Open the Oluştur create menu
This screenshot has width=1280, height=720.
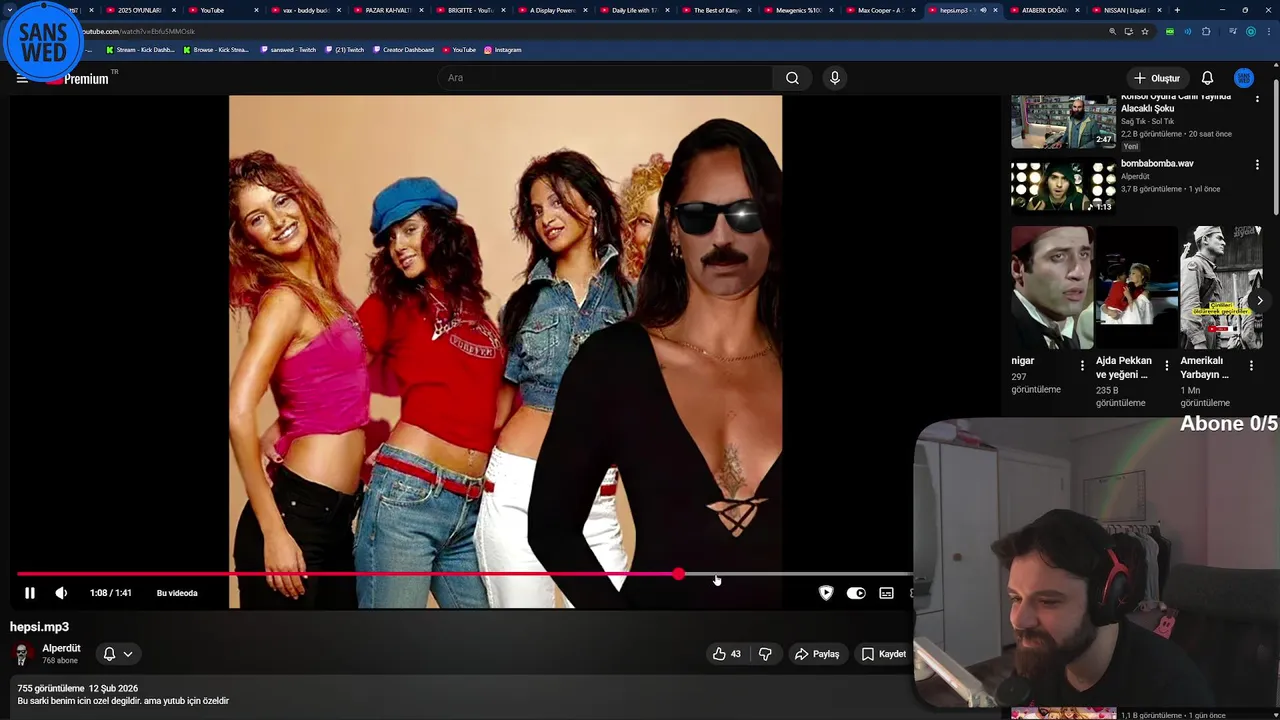pyautogui.click(x=1156, y=78)
